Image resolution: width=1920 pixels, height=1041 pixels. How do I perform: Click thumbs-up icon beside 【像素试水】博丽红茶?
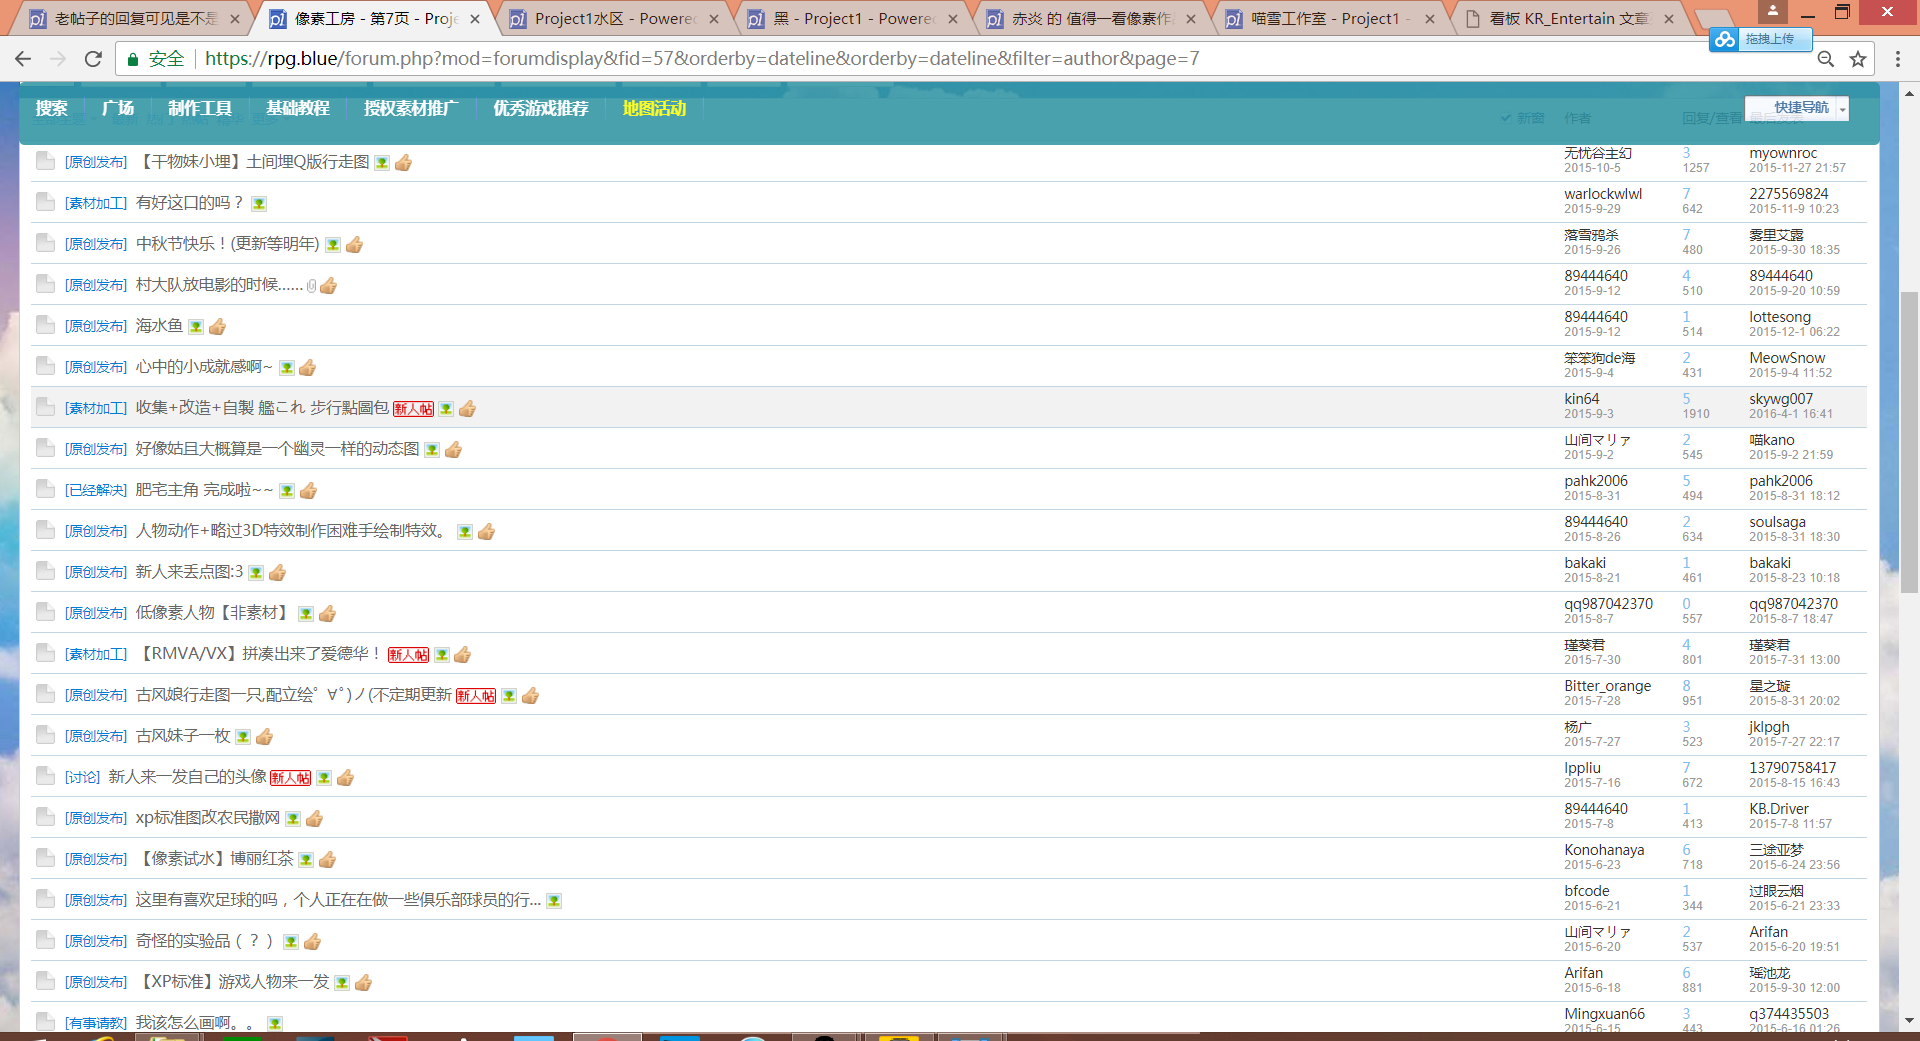click(x=327, y=860)
